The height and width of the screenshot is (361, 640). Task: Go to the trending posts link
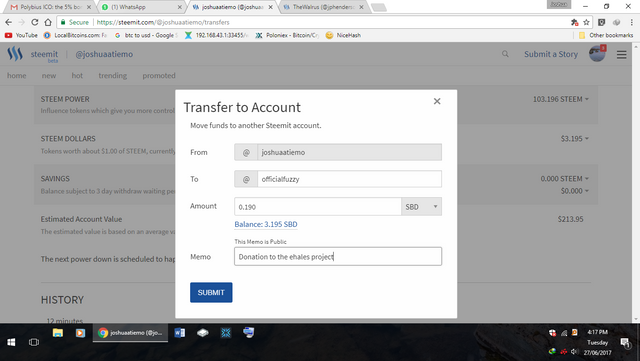(x=112, y=76)
